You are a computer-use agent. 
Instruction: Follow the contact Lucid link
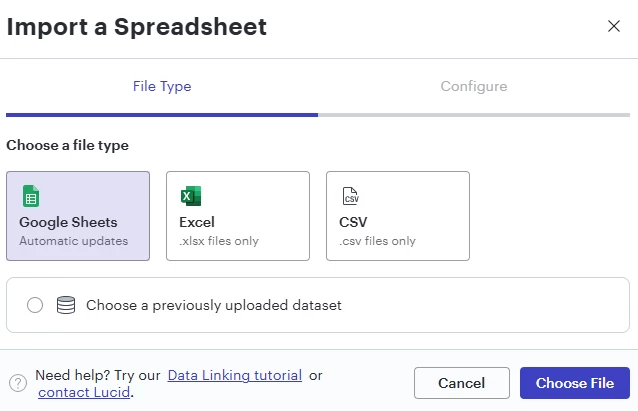click(x=84, y=392)
